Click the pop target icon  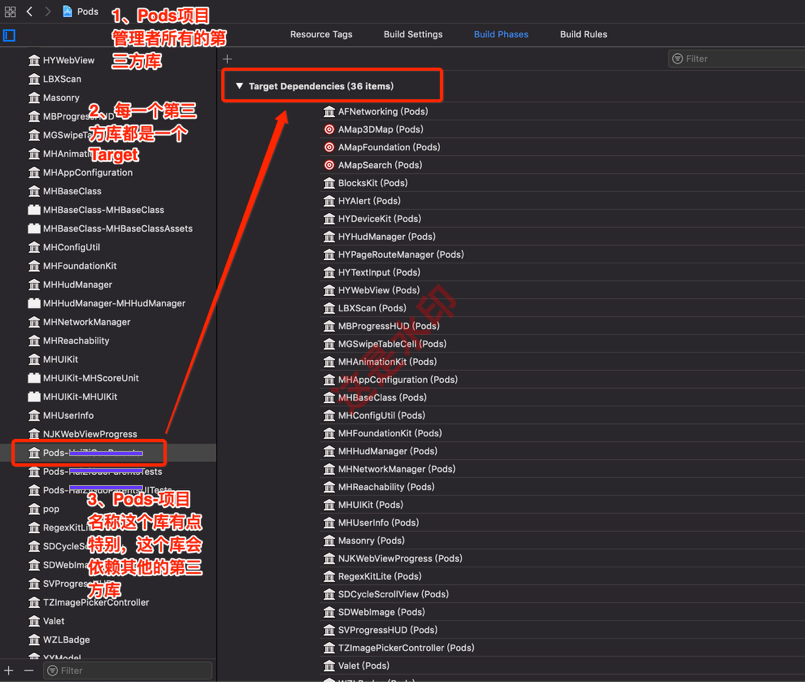pyautogui.click(x=34, y=509)
